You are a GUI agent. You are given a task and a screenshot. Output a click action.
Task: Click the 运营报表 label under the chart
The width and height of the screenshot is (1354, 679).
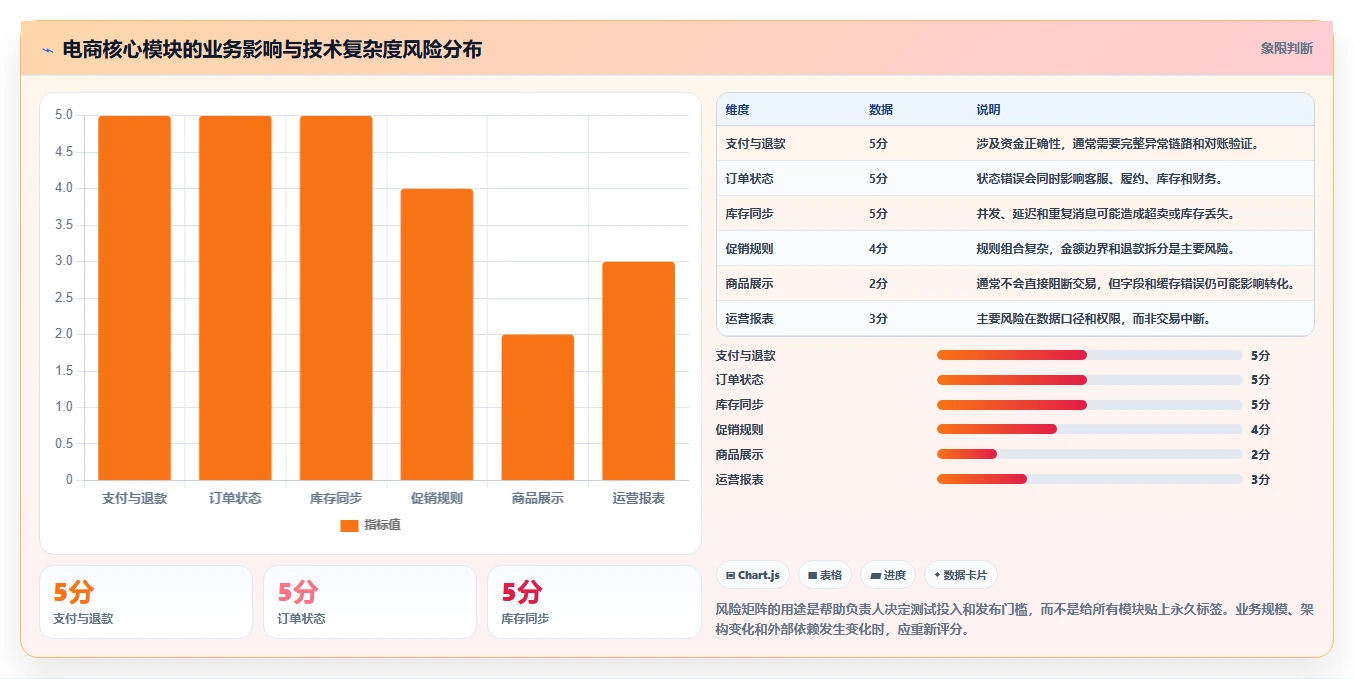click(639, 498)
